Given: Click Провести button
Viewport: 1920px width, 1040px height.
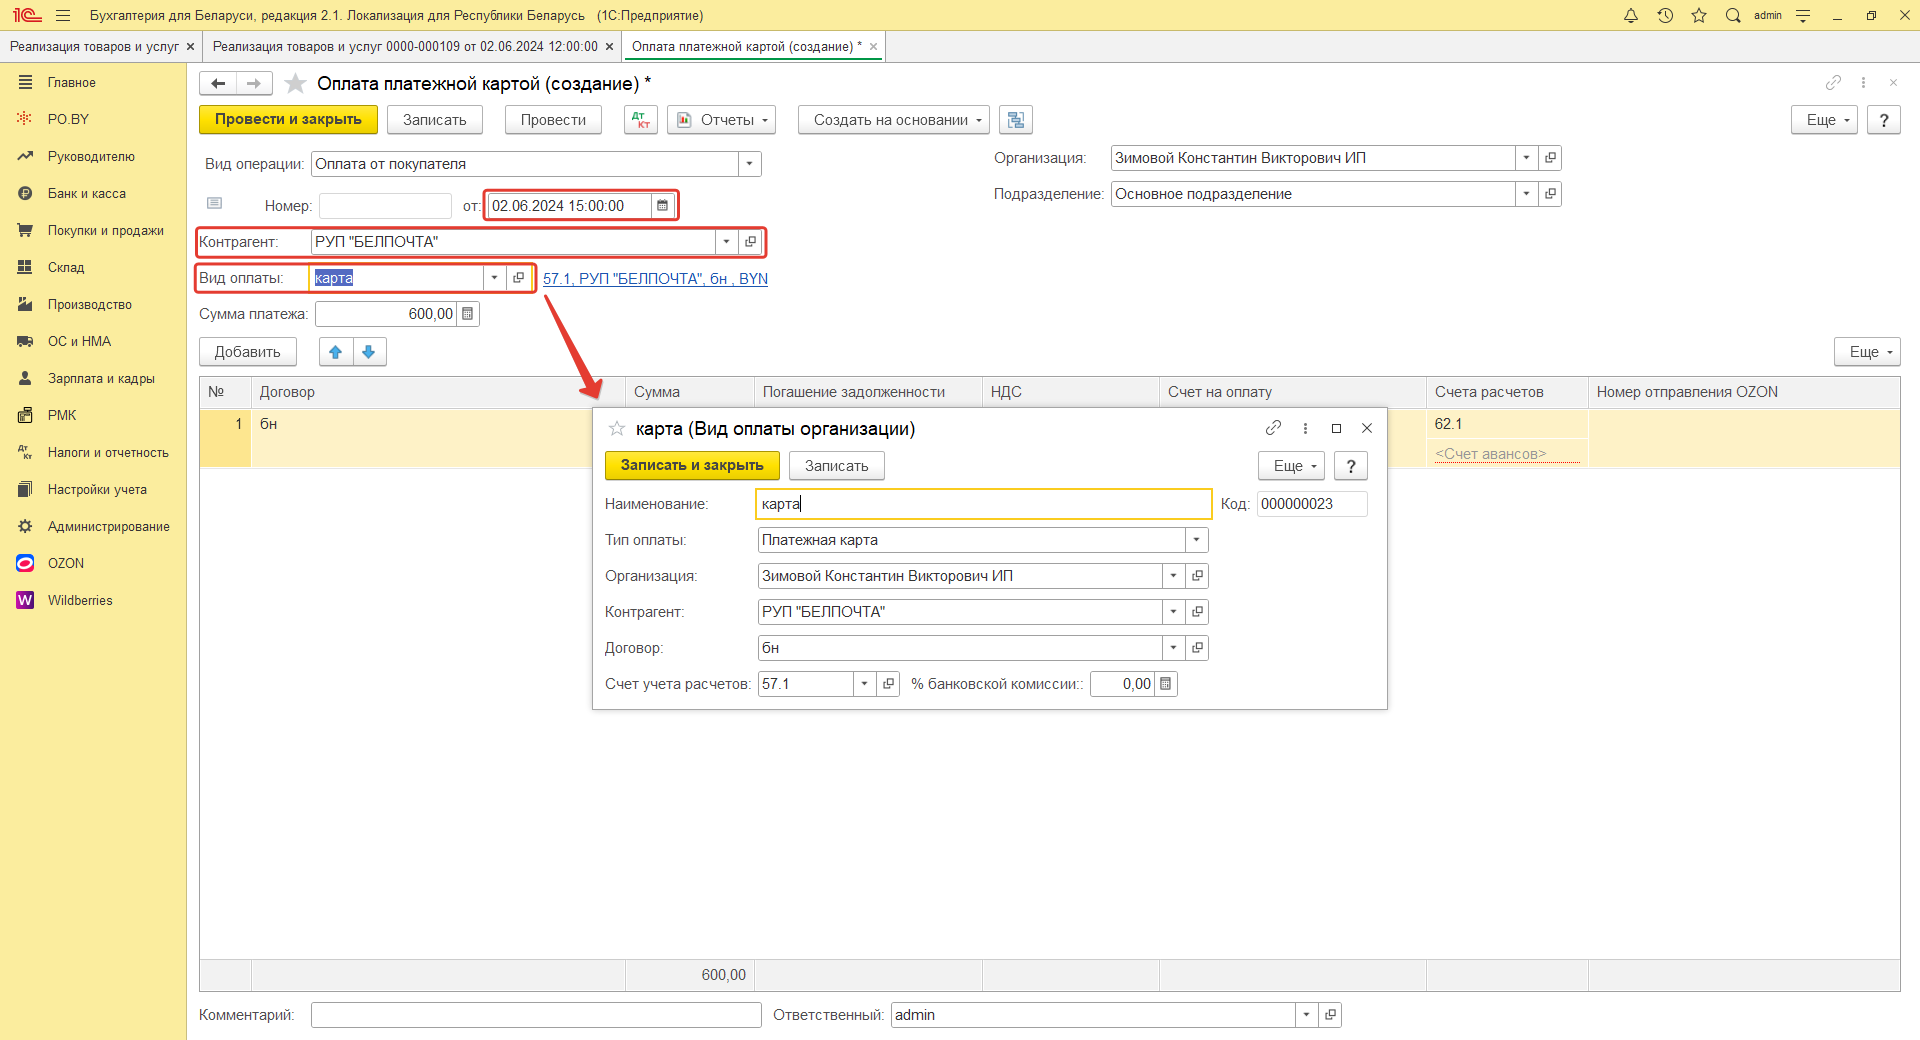Looking at the screenshot, I should 553,120.
